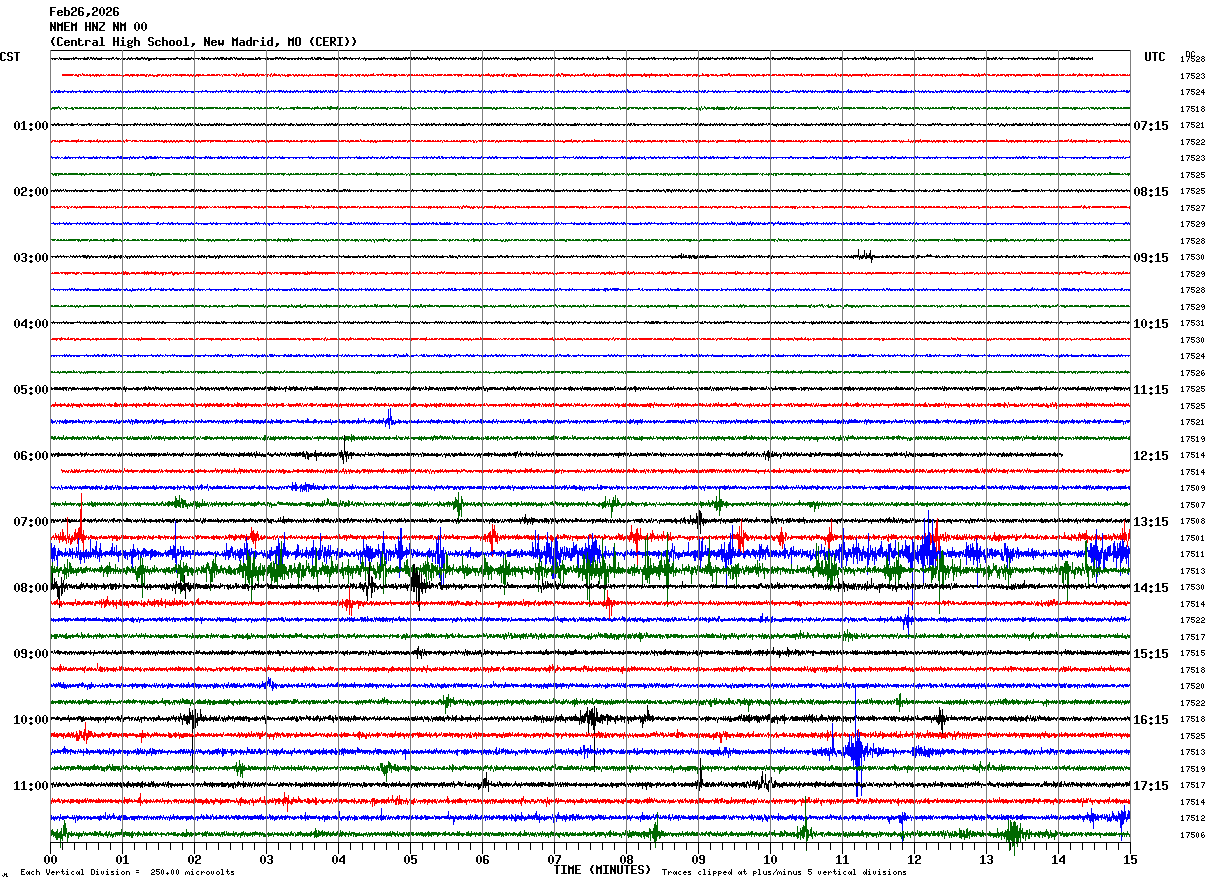Select the 06:00 CST time label
The image size is (1210, 886).
point(31,456)
